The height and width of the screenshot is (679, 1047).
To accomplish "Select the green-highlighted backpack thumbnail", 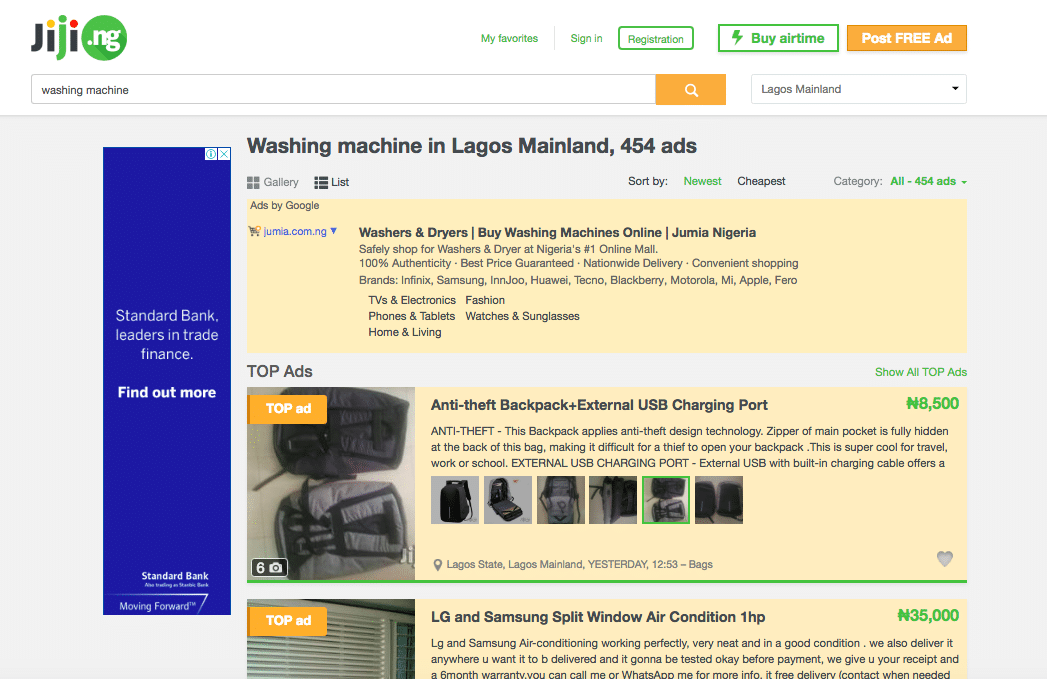I will coord(666,500).
